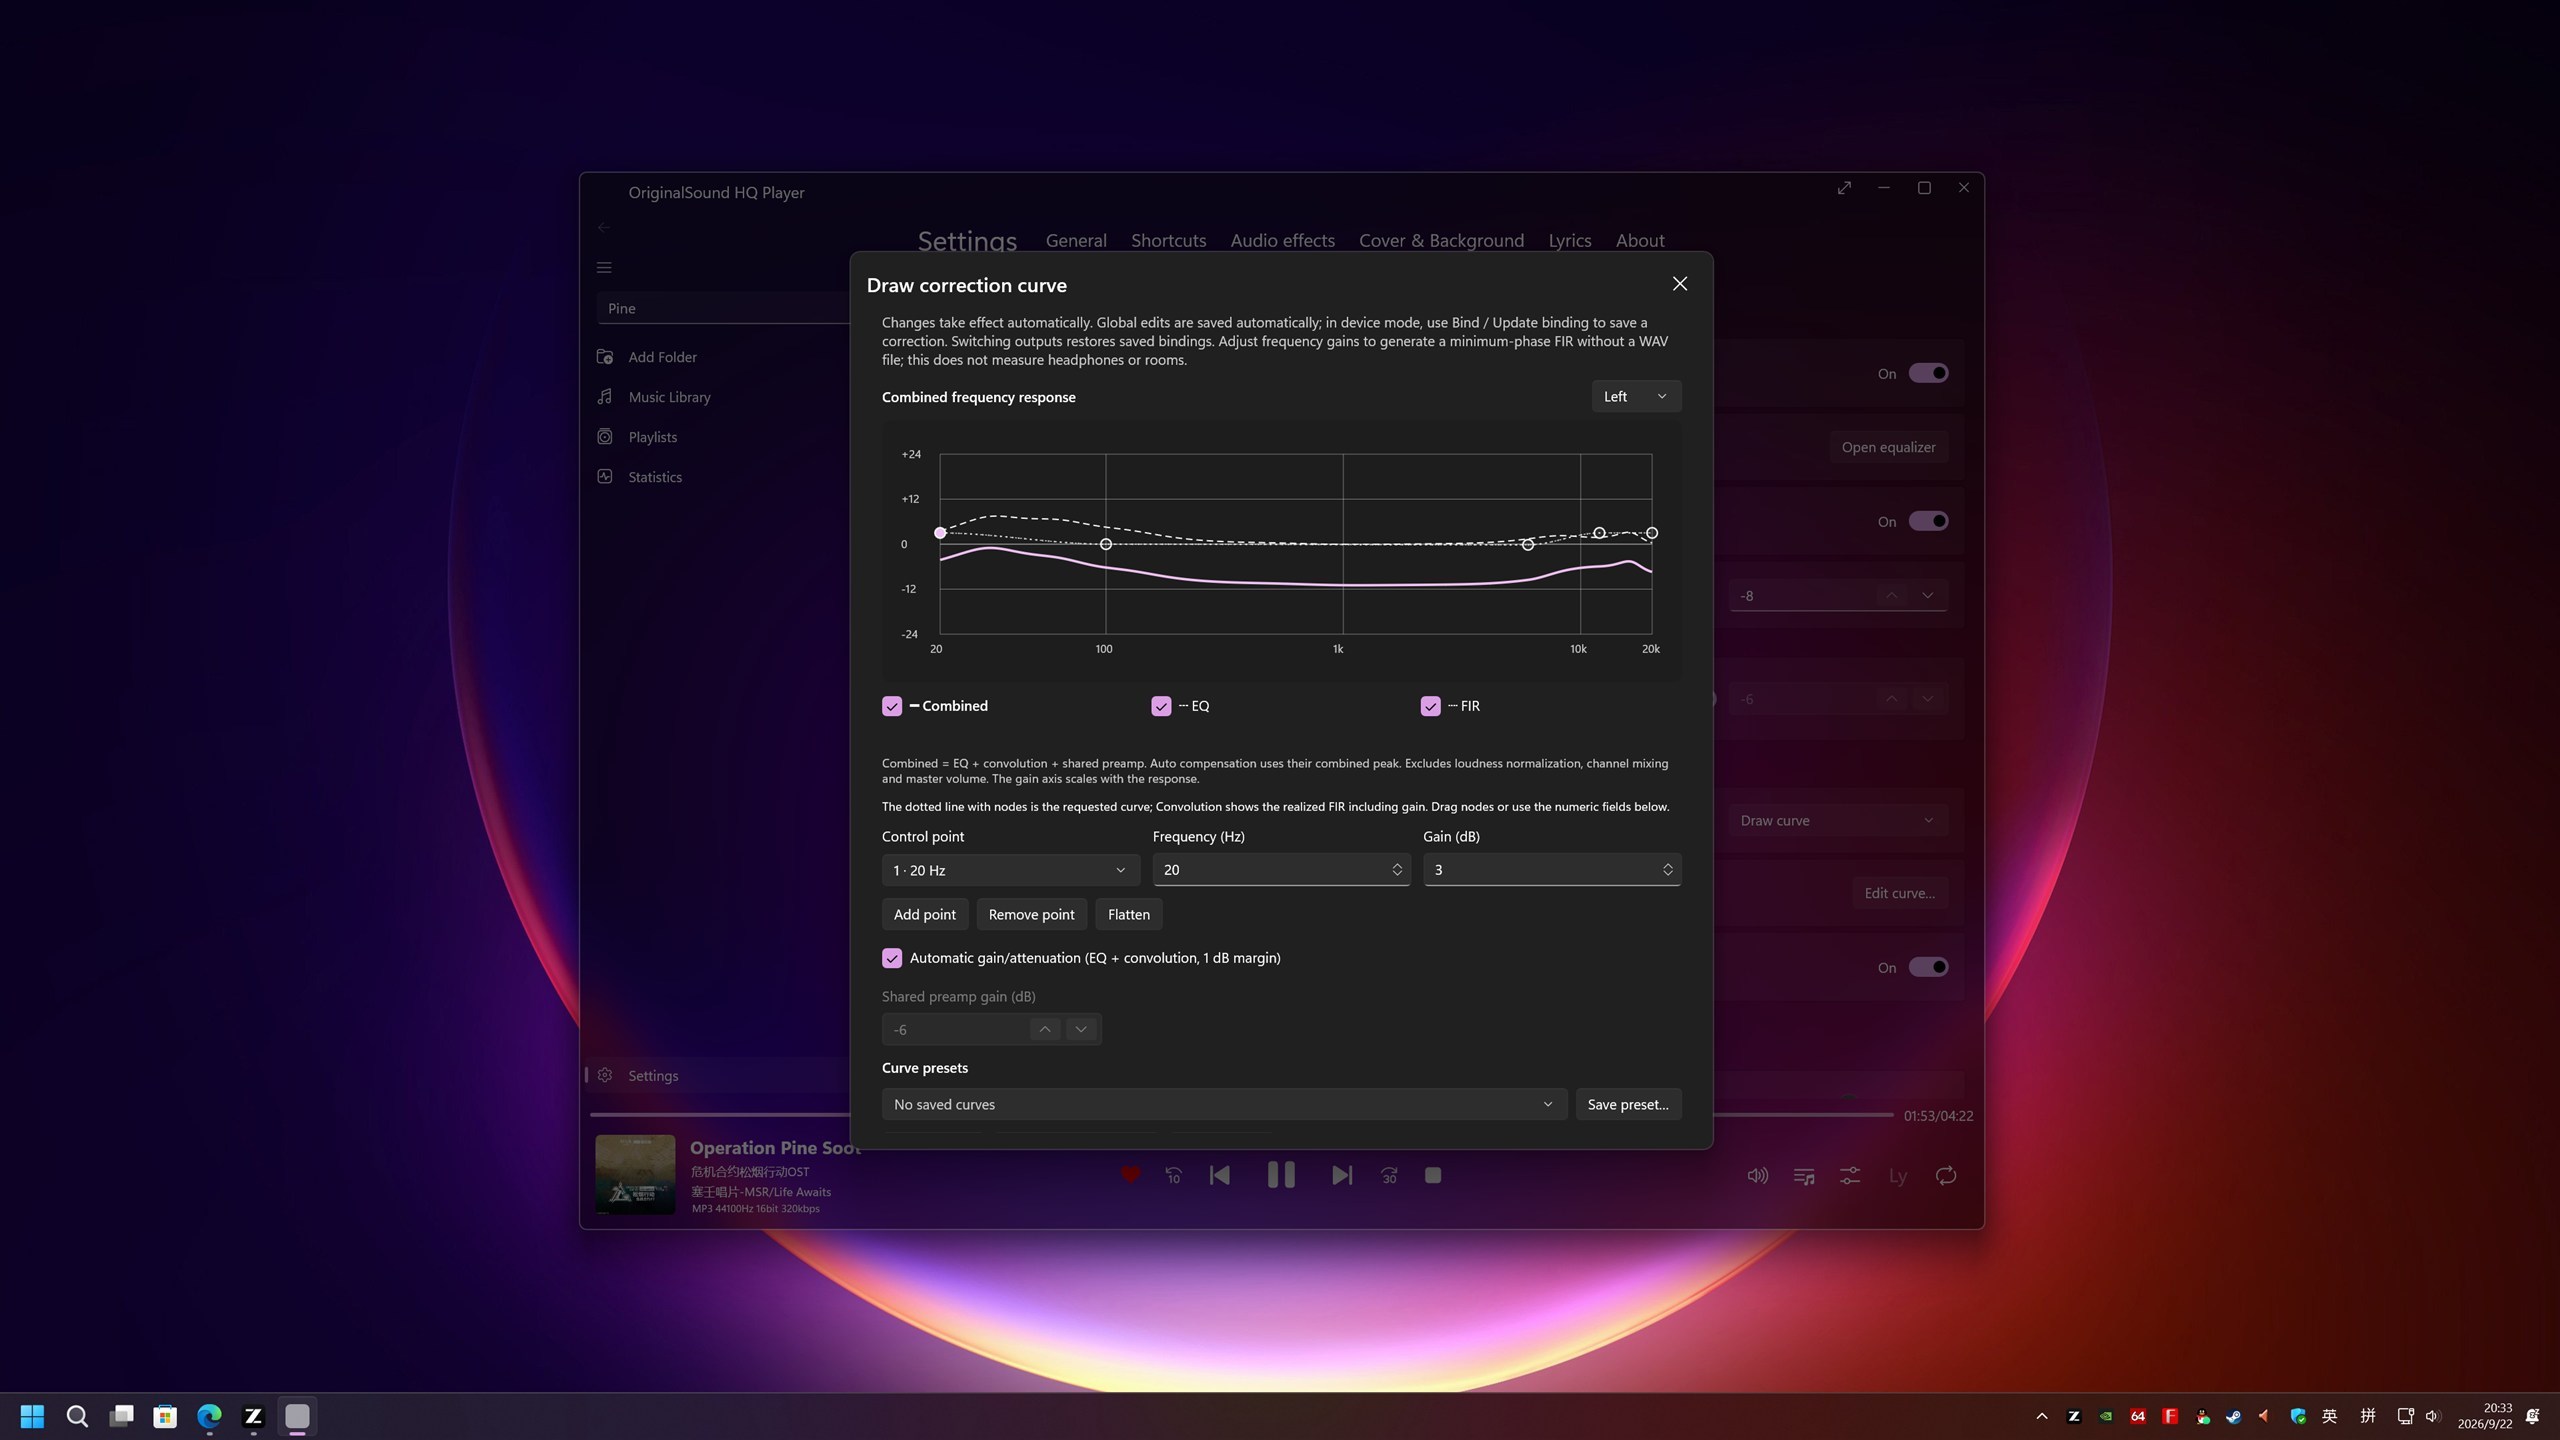This screenshot has width=2560, height=1440.
Task: Stop playback
Action: (x=1433, y=1175)
